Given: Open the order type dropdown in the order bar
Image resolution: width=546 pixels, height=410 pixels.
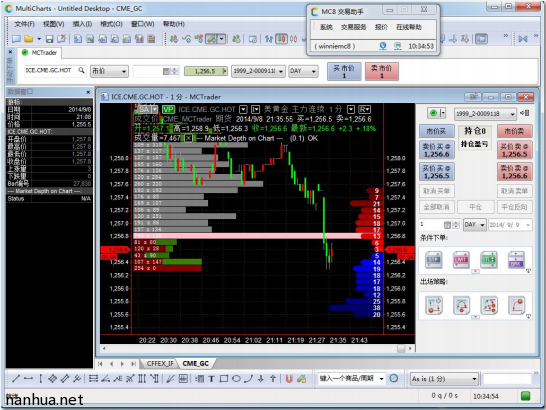Looking at the screenshot, I should point(109,71).
